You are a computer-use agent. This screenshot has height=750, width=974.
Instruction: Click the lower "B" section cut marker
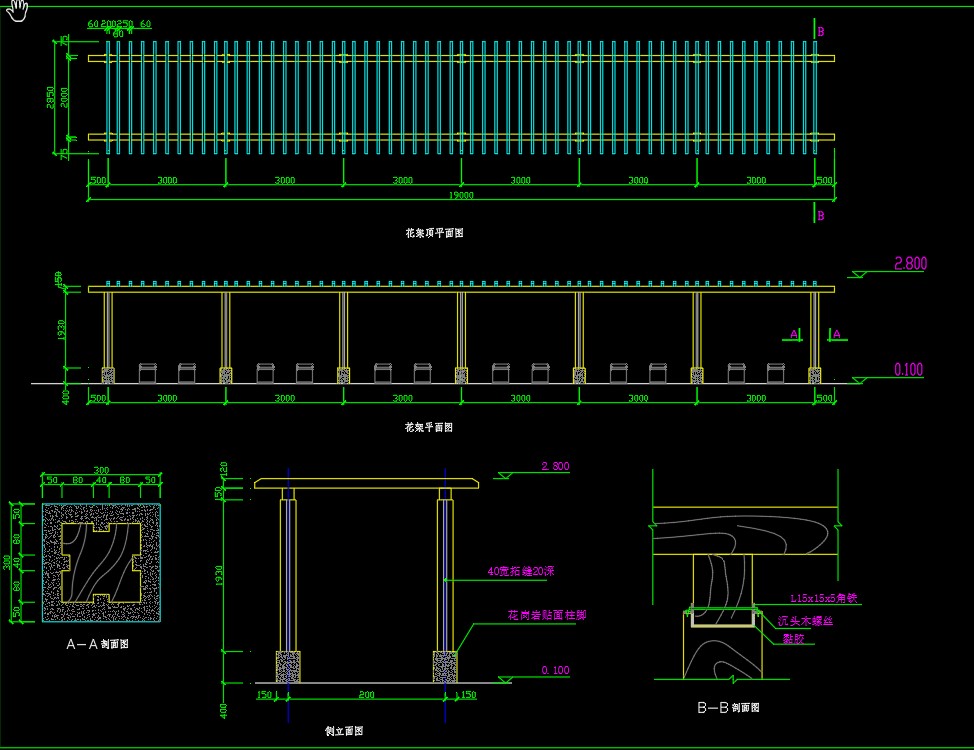pyautogui.click(x=821, y=216)
